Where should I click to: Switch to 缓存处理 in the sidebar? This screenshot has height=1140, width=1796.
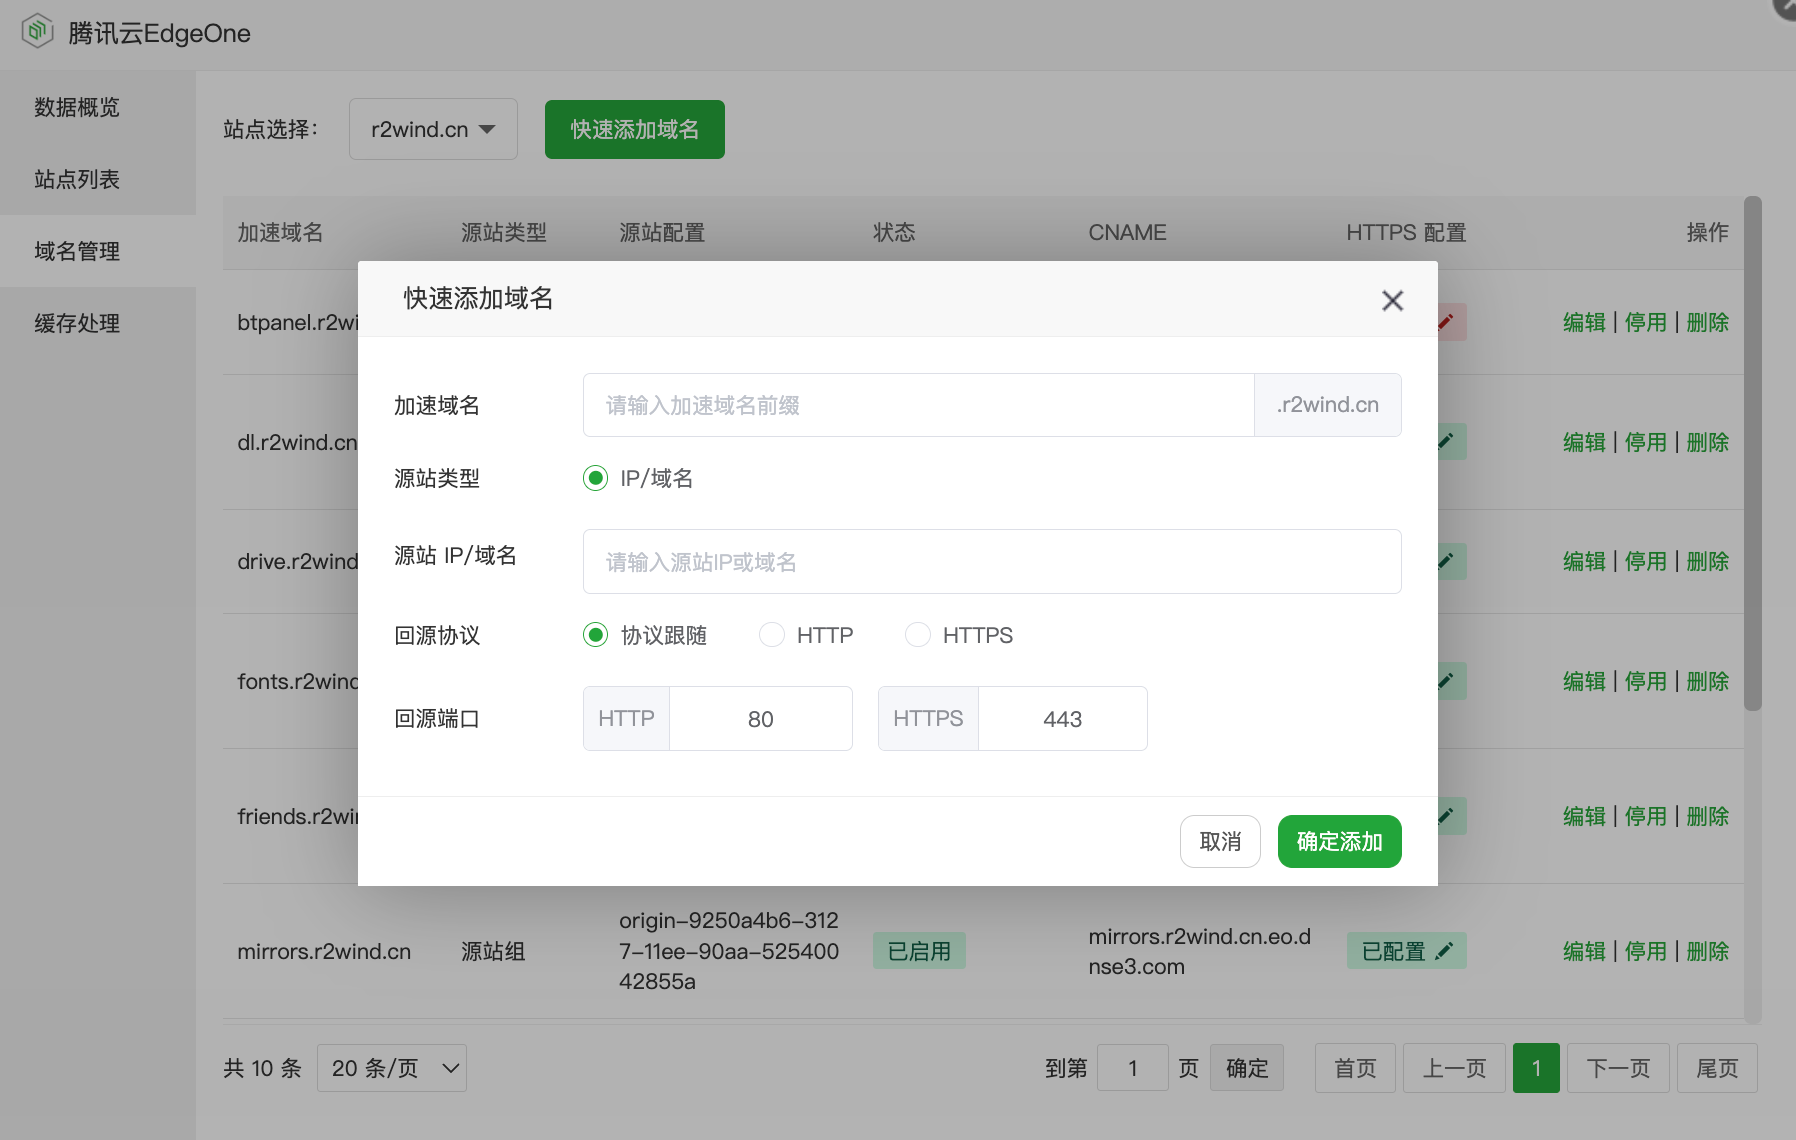point(75,323)
